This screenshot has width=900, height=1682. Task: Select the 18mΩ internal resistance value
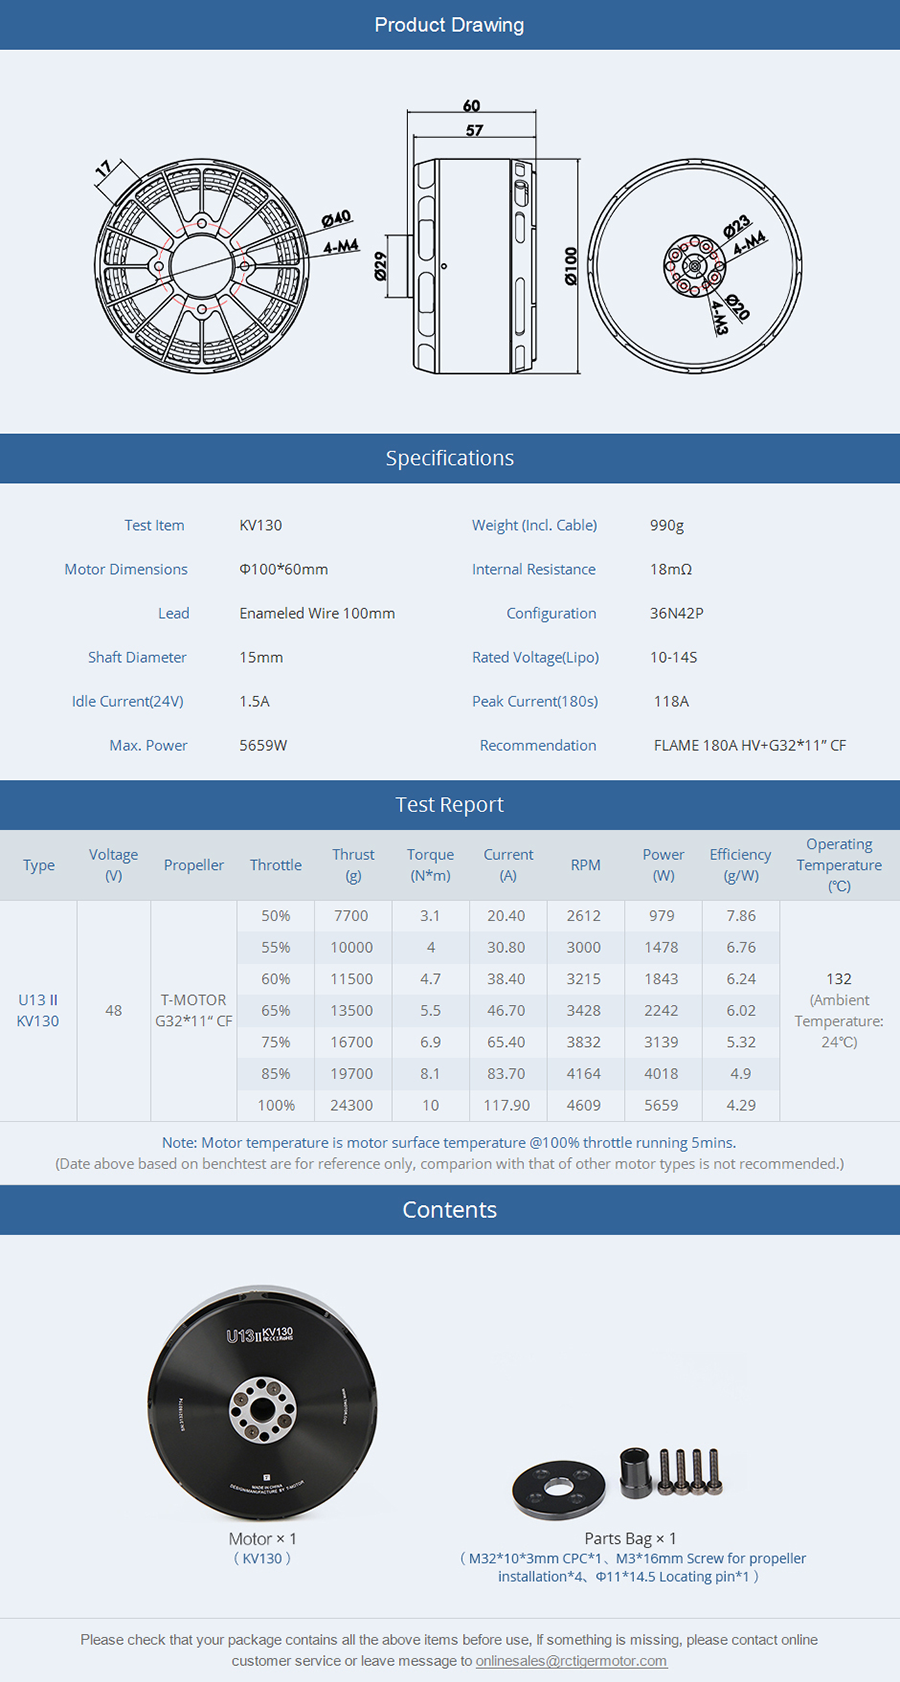point(671,569)
